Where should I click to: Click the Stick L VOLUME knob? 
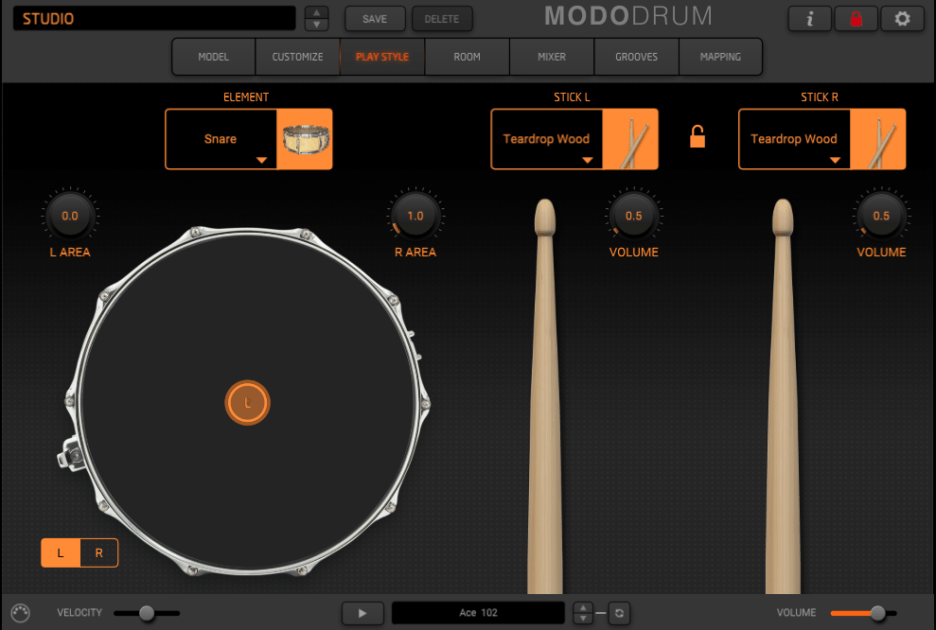tap(634, 216)
